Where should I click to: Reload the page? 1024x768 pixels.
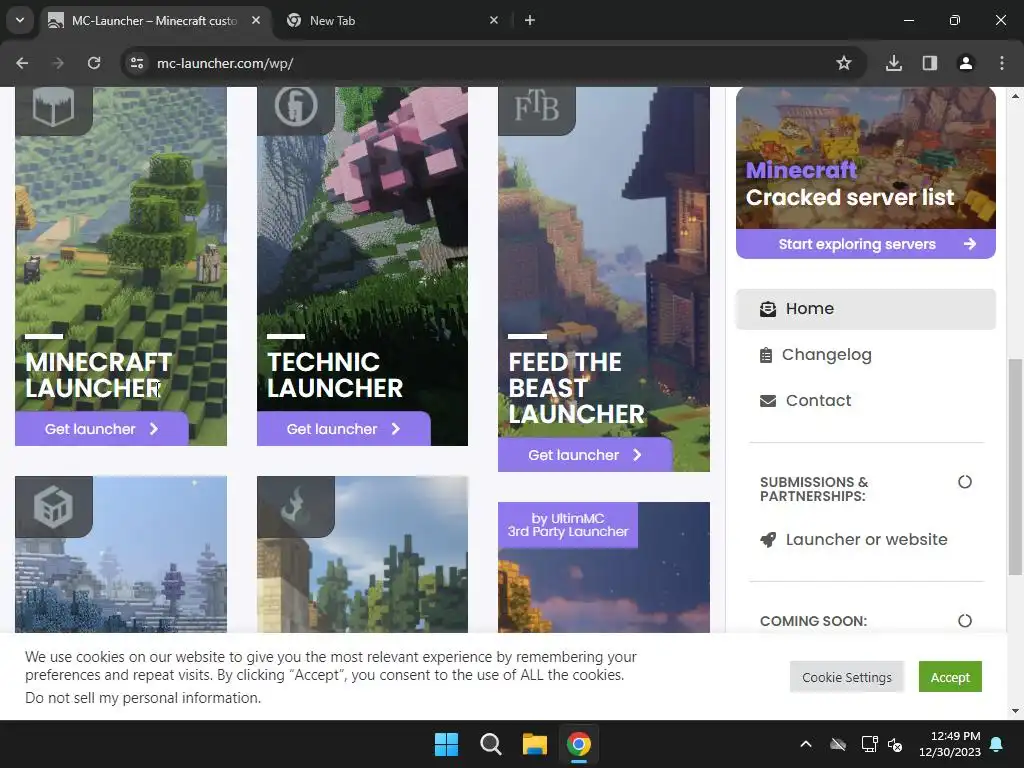pyautogui.click(x=94, y=63)
